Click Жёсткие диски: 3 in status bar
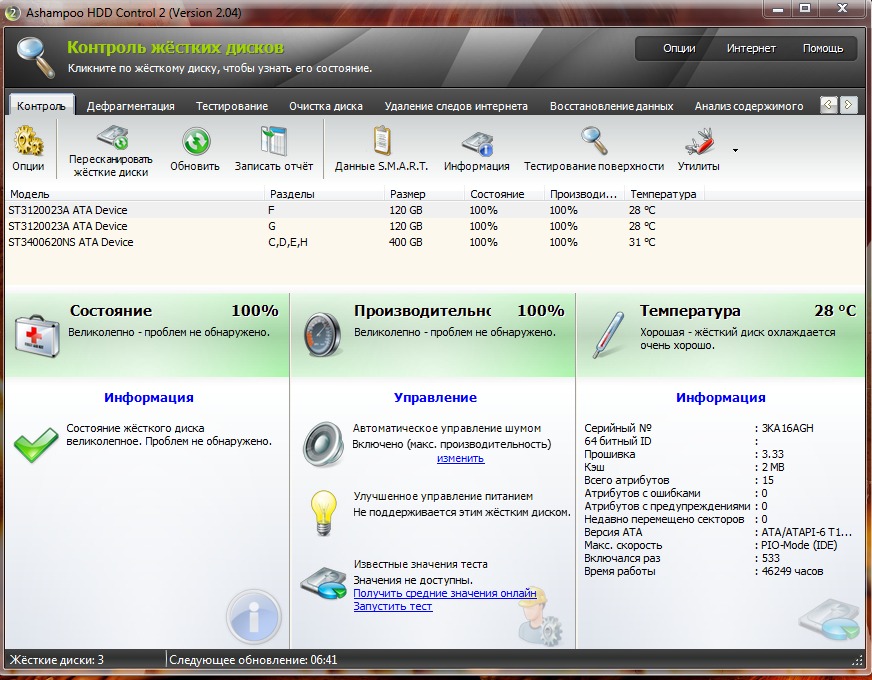Viewport: 872px width, 680px height. 57,660
